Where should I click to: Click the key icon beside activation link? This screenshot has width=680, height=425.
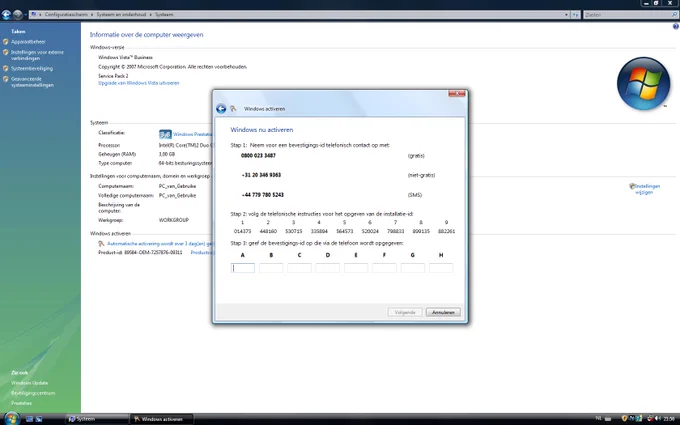point(101,244)
